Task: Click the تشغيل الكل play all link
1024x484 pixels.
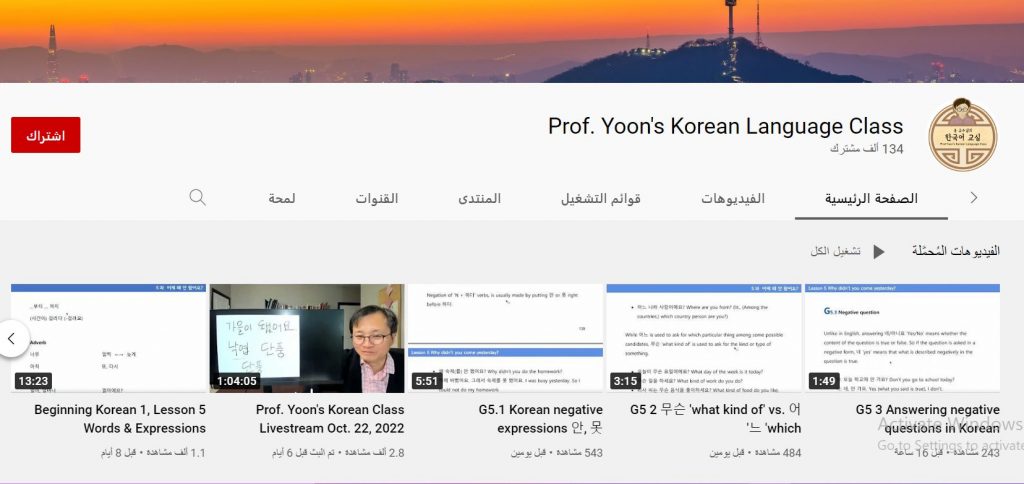Action: click(x=833, y=252)
